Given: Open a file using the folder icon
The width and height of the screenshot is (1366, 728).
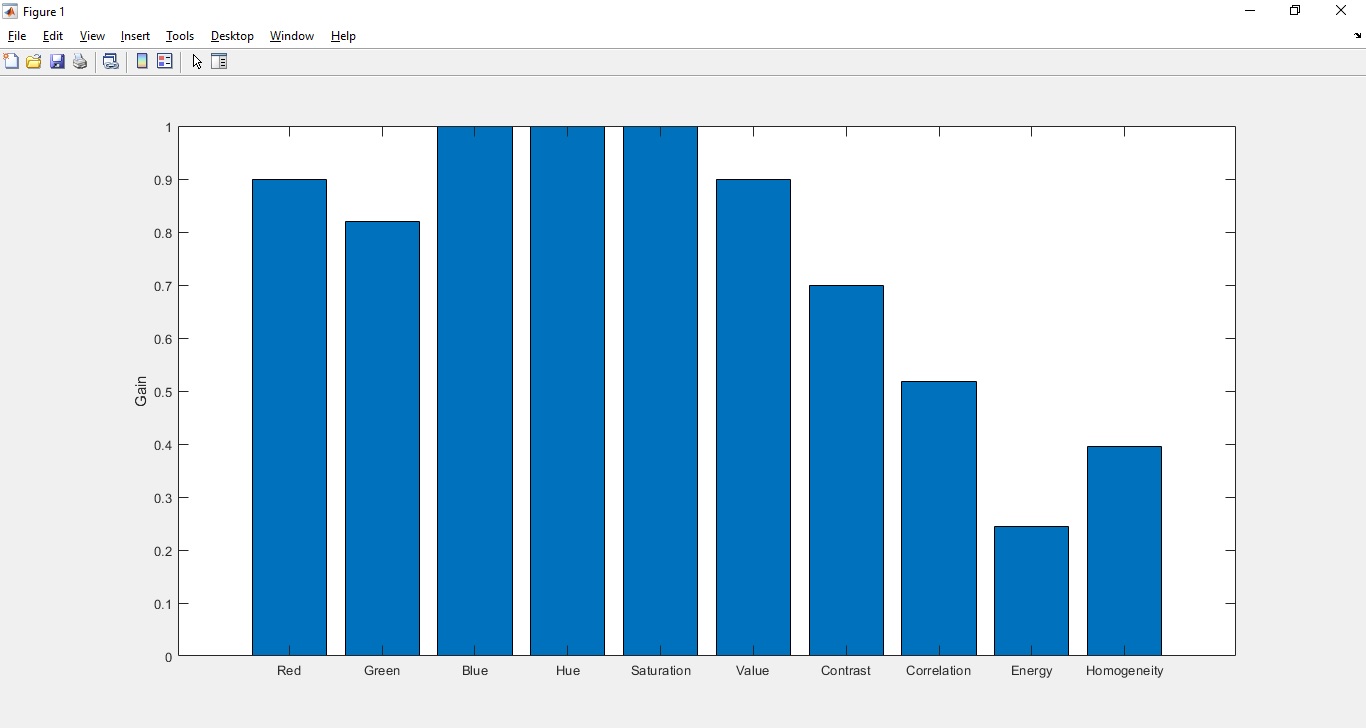Looking at the screenshot, I should 34,62.
